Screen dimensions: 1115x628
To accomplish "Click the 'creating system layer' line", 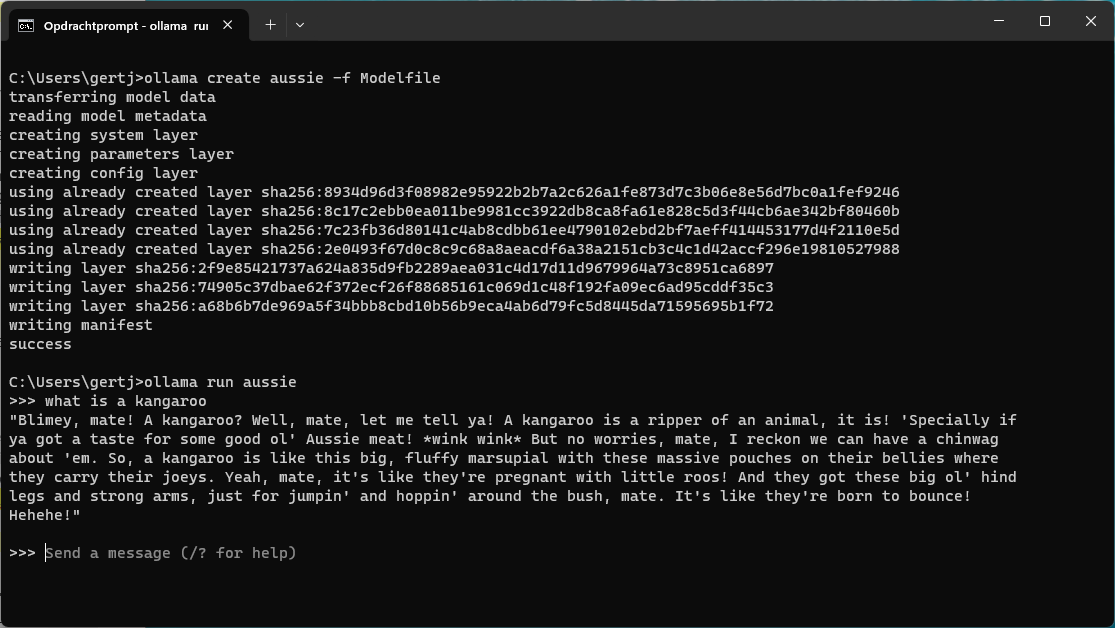I will [104, 135].
